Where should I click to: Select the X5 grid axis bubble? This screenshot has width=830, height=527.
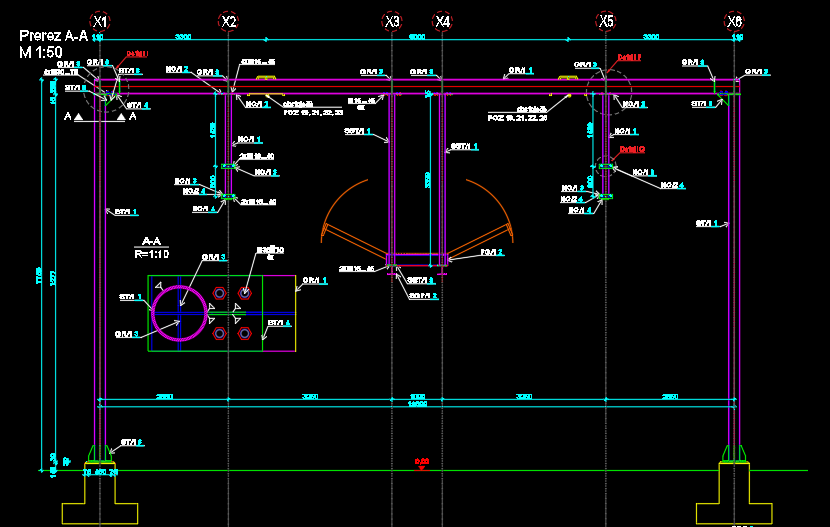point(605,21)
